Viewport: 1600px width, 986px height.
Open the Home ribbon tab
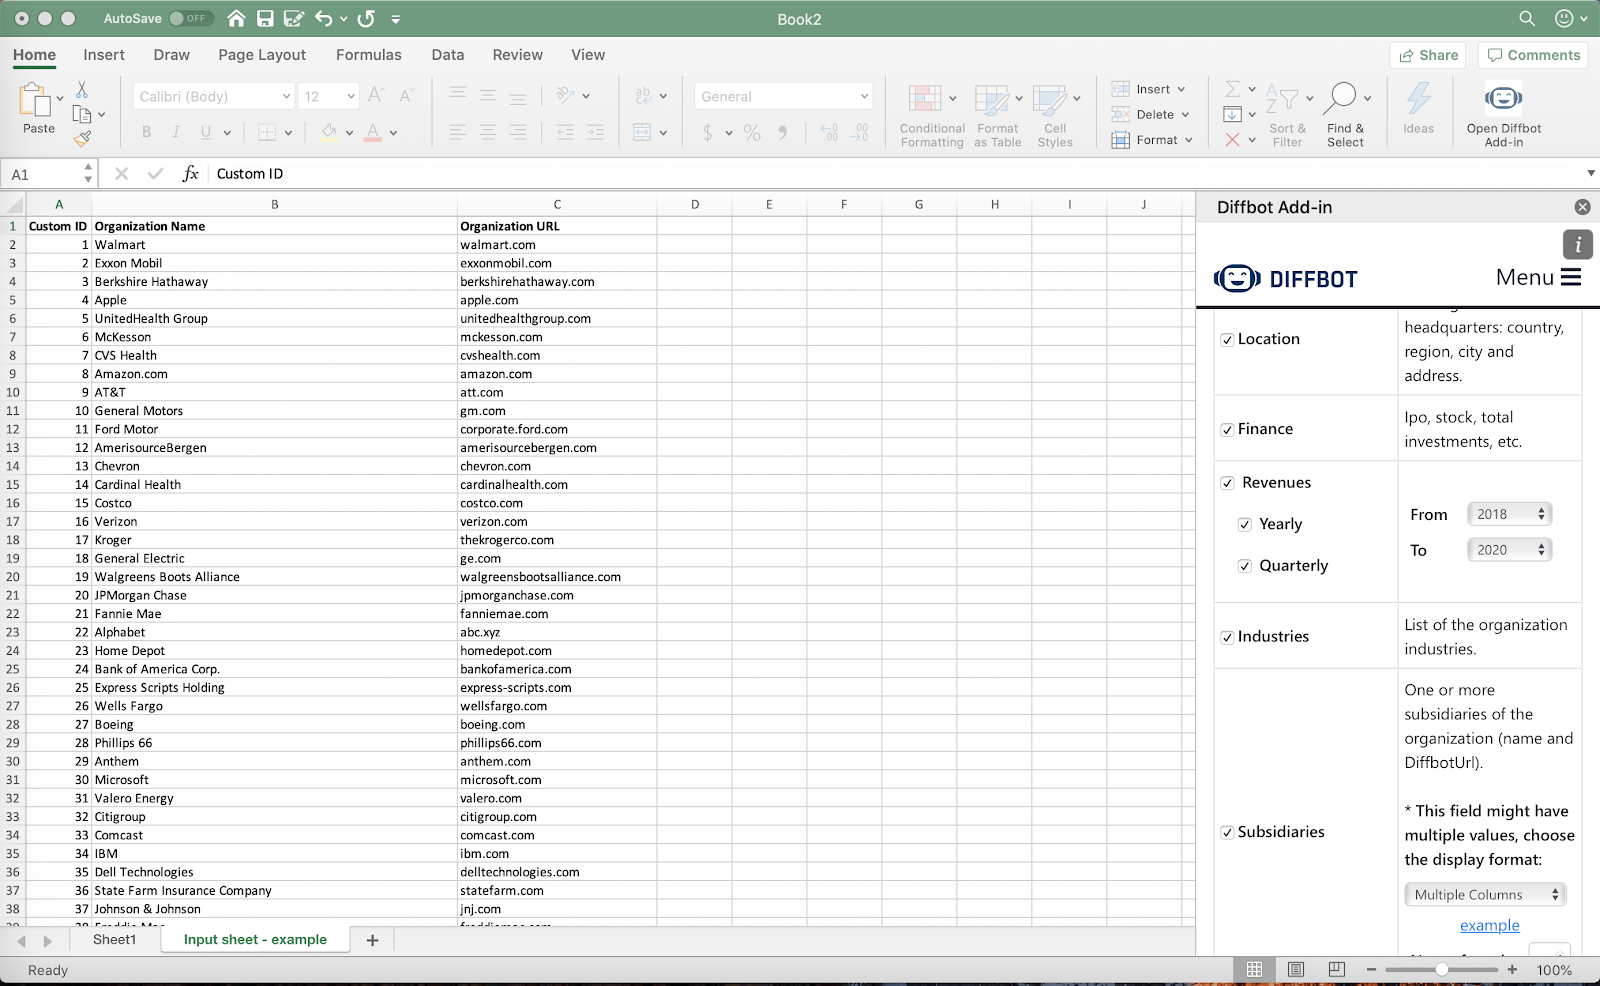pyautogui.click(x=34, y=55)
